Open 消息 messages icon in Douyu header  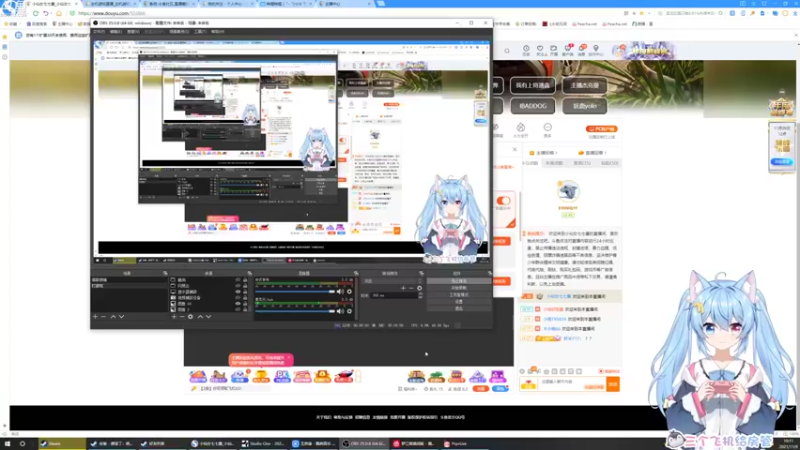(x=582, y=50)
